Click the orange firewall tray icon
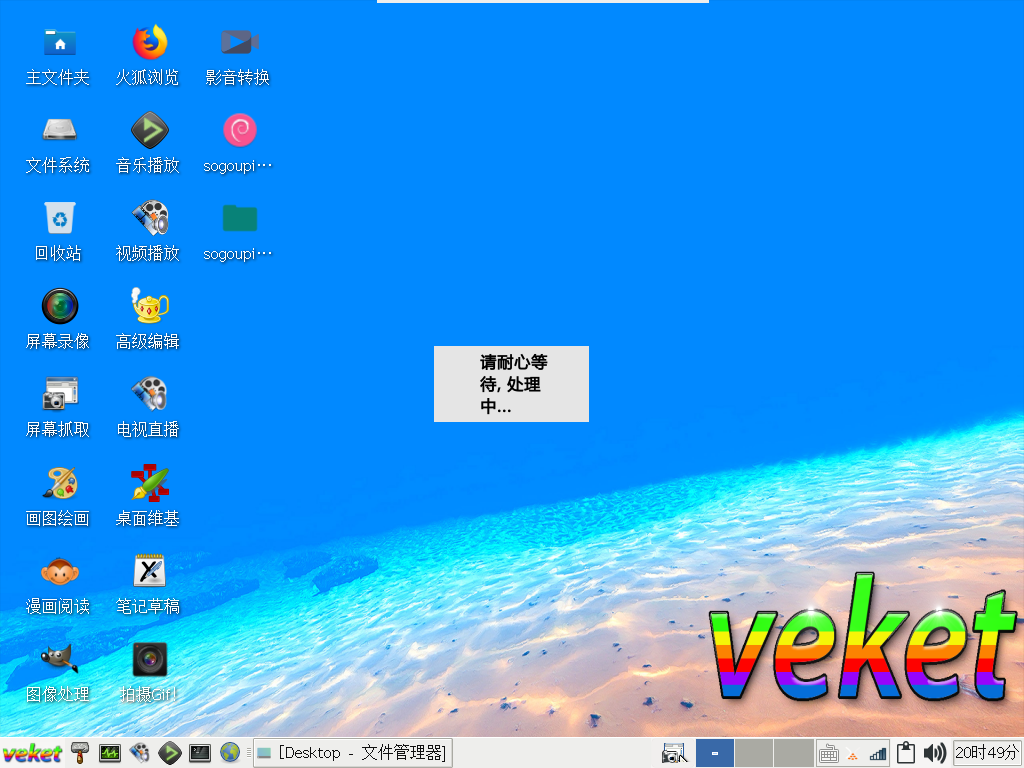This screenshot has width=1024, height=768. [852, 755]
